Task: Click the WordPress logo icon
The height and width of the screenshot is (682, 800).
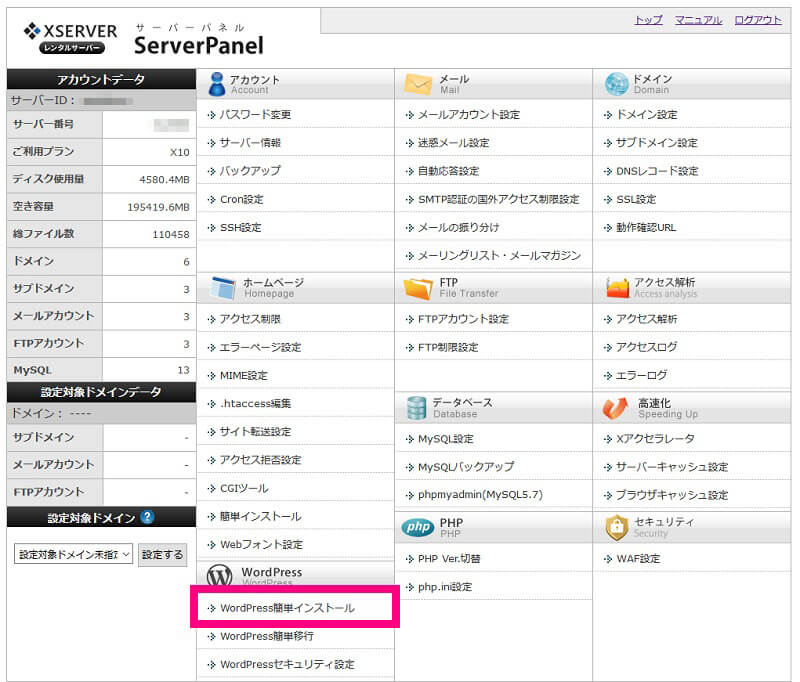Action: pyautogui.click(x=220, y=575)
